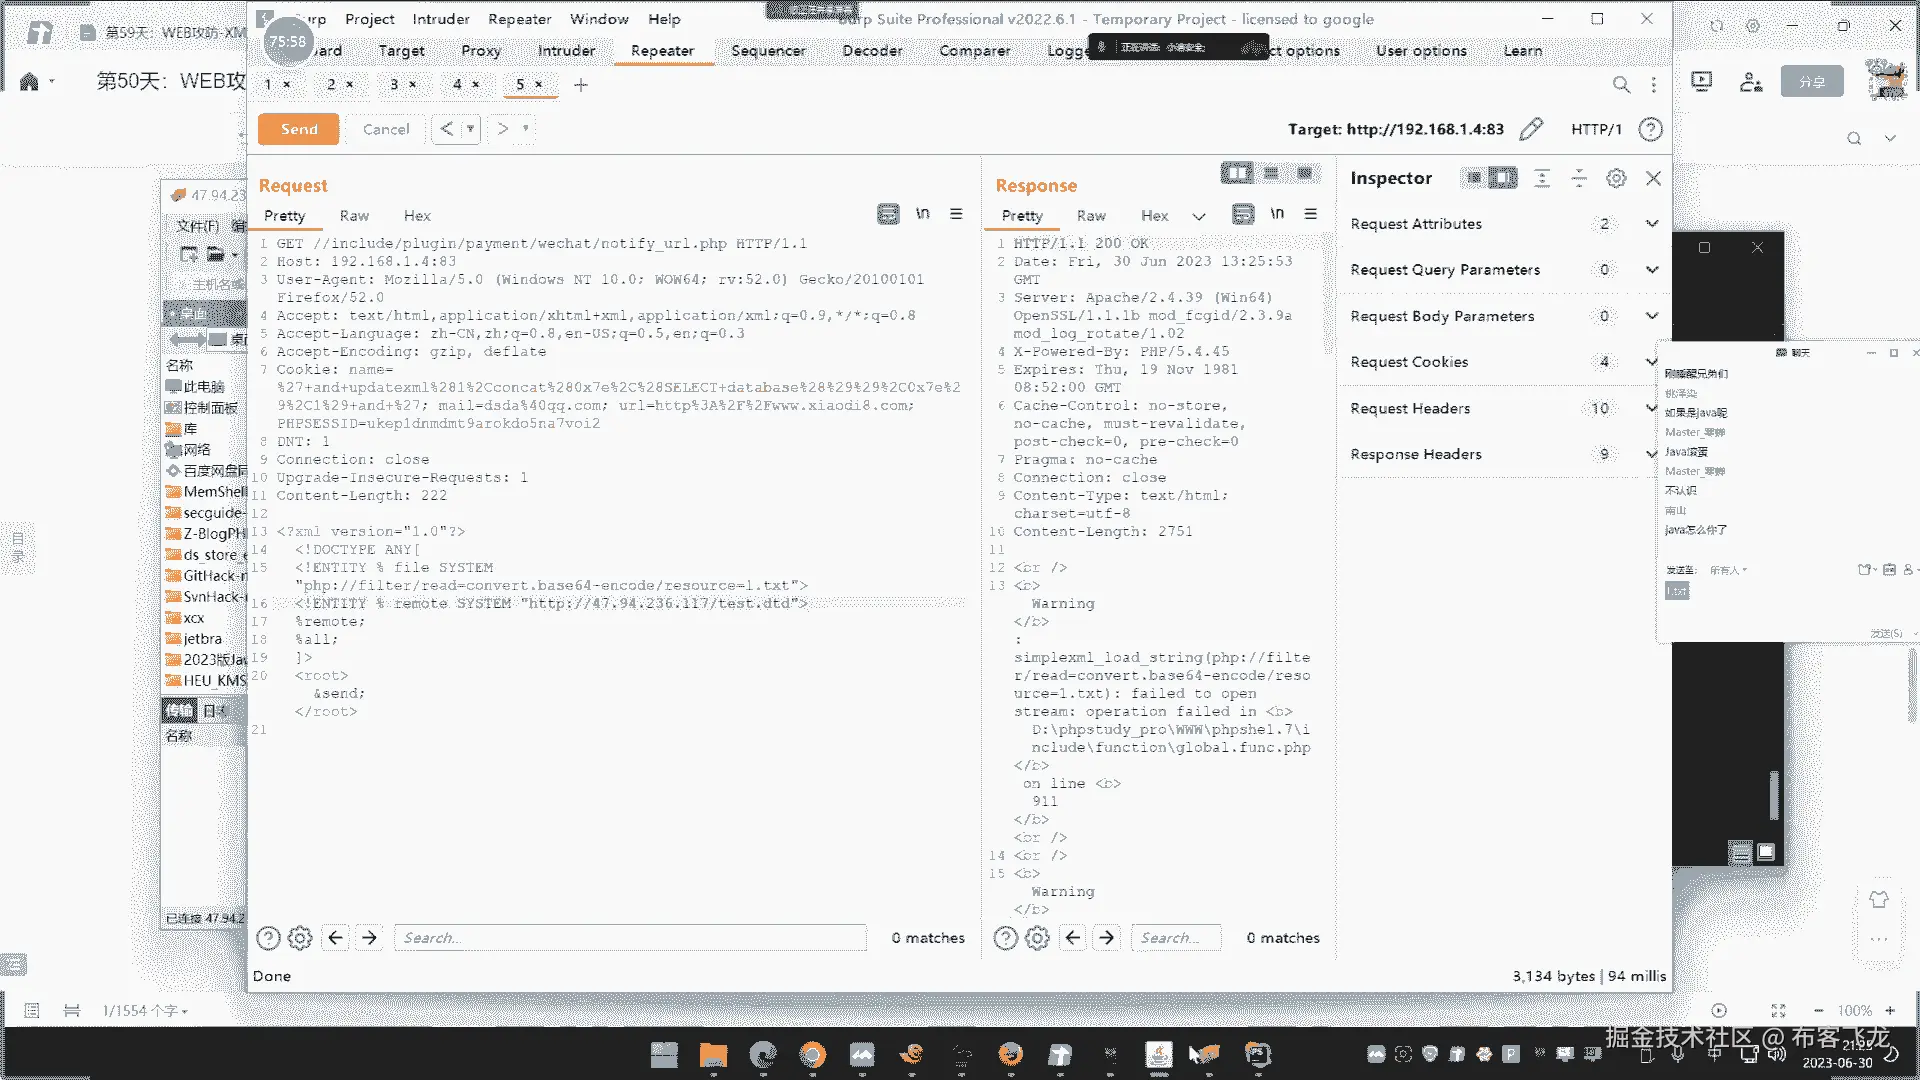Switch to the Intruder tab
Image resolution: width=1920 pixels, height=1080 pixels.
coord(566,51)
